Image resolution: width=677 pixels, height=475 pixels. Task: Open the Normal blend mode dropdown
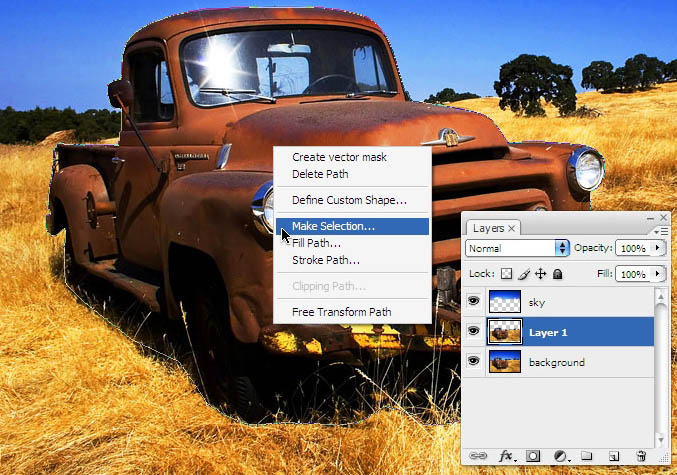coord(517,248)
